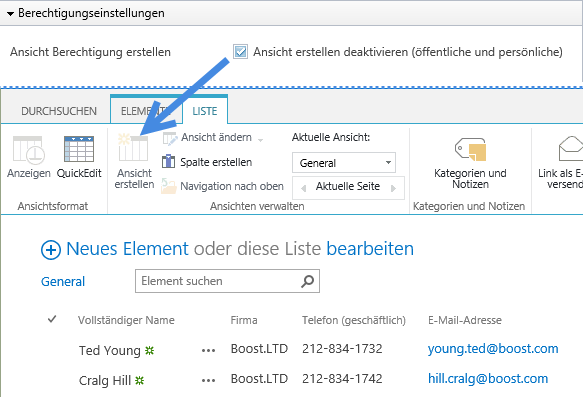The height and width of the screenshot is (397, 583).
Task: Go to next page arrow beside Aktuelle Seite
Action: pos(393,188)
